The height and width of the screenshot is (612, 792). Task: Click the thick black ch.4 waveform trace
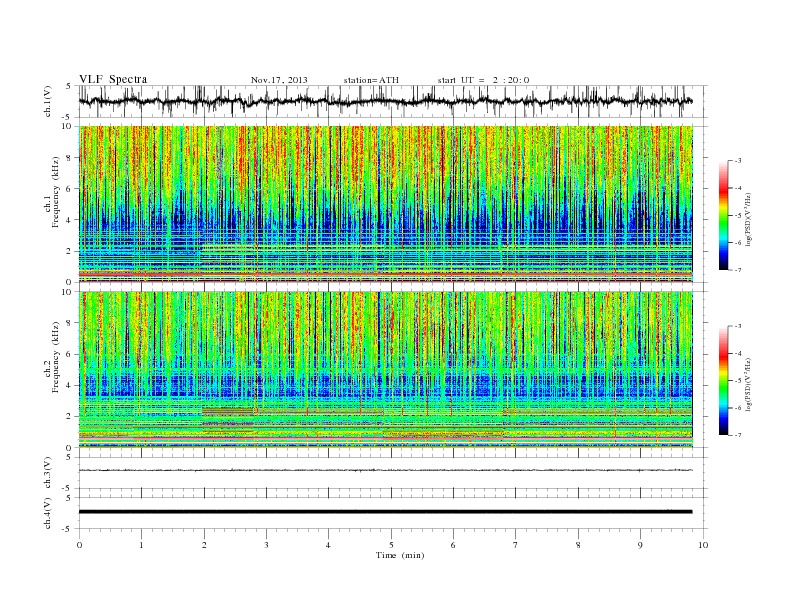pyautogui.click(x=386, y=512)
